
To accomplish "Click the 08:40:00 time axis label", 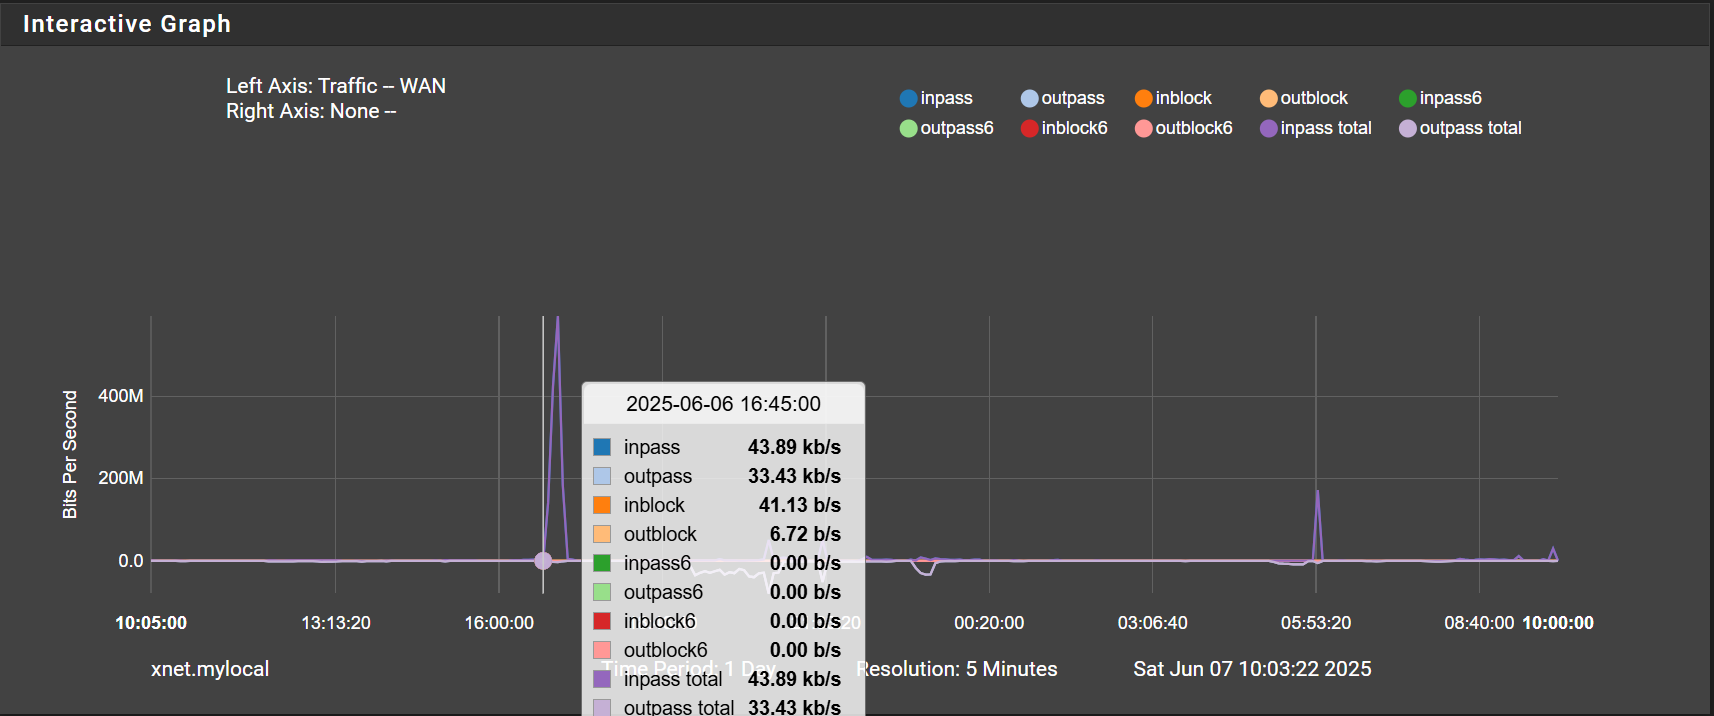I will [x=1479, y=623].
